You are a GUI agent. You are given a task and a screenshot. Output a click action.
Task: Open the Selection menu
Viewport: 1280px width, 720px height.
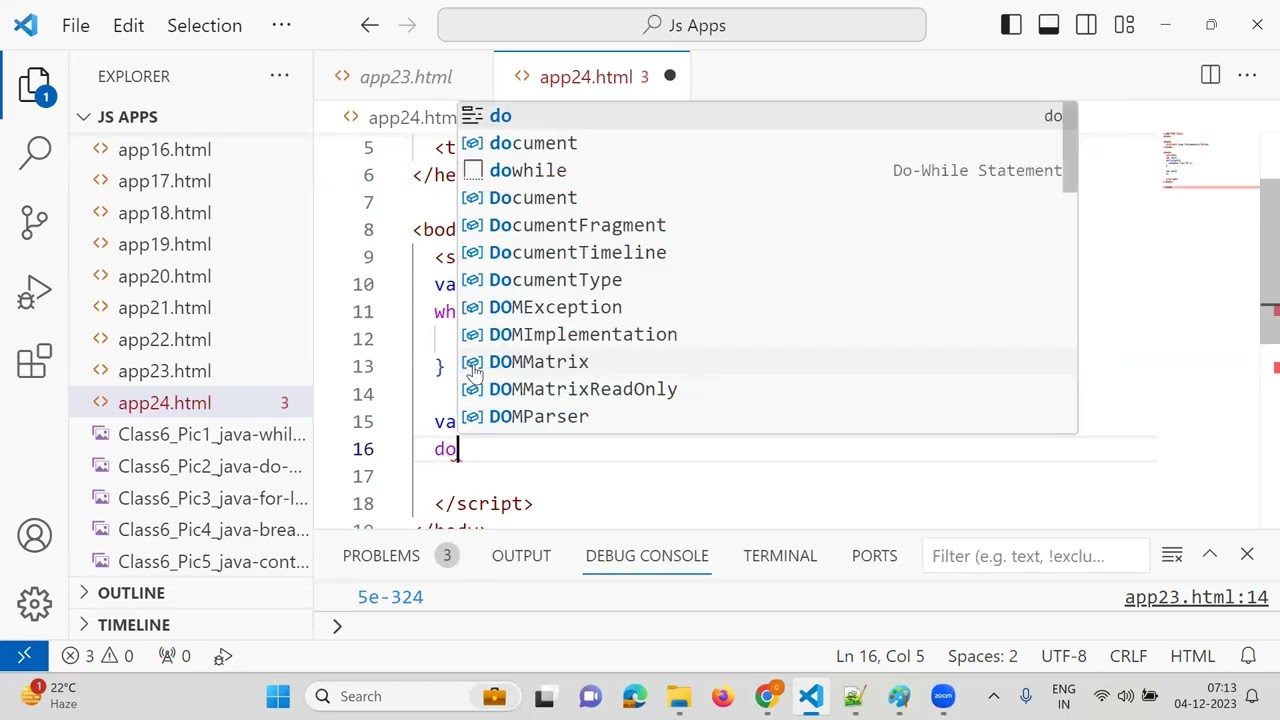205,25
